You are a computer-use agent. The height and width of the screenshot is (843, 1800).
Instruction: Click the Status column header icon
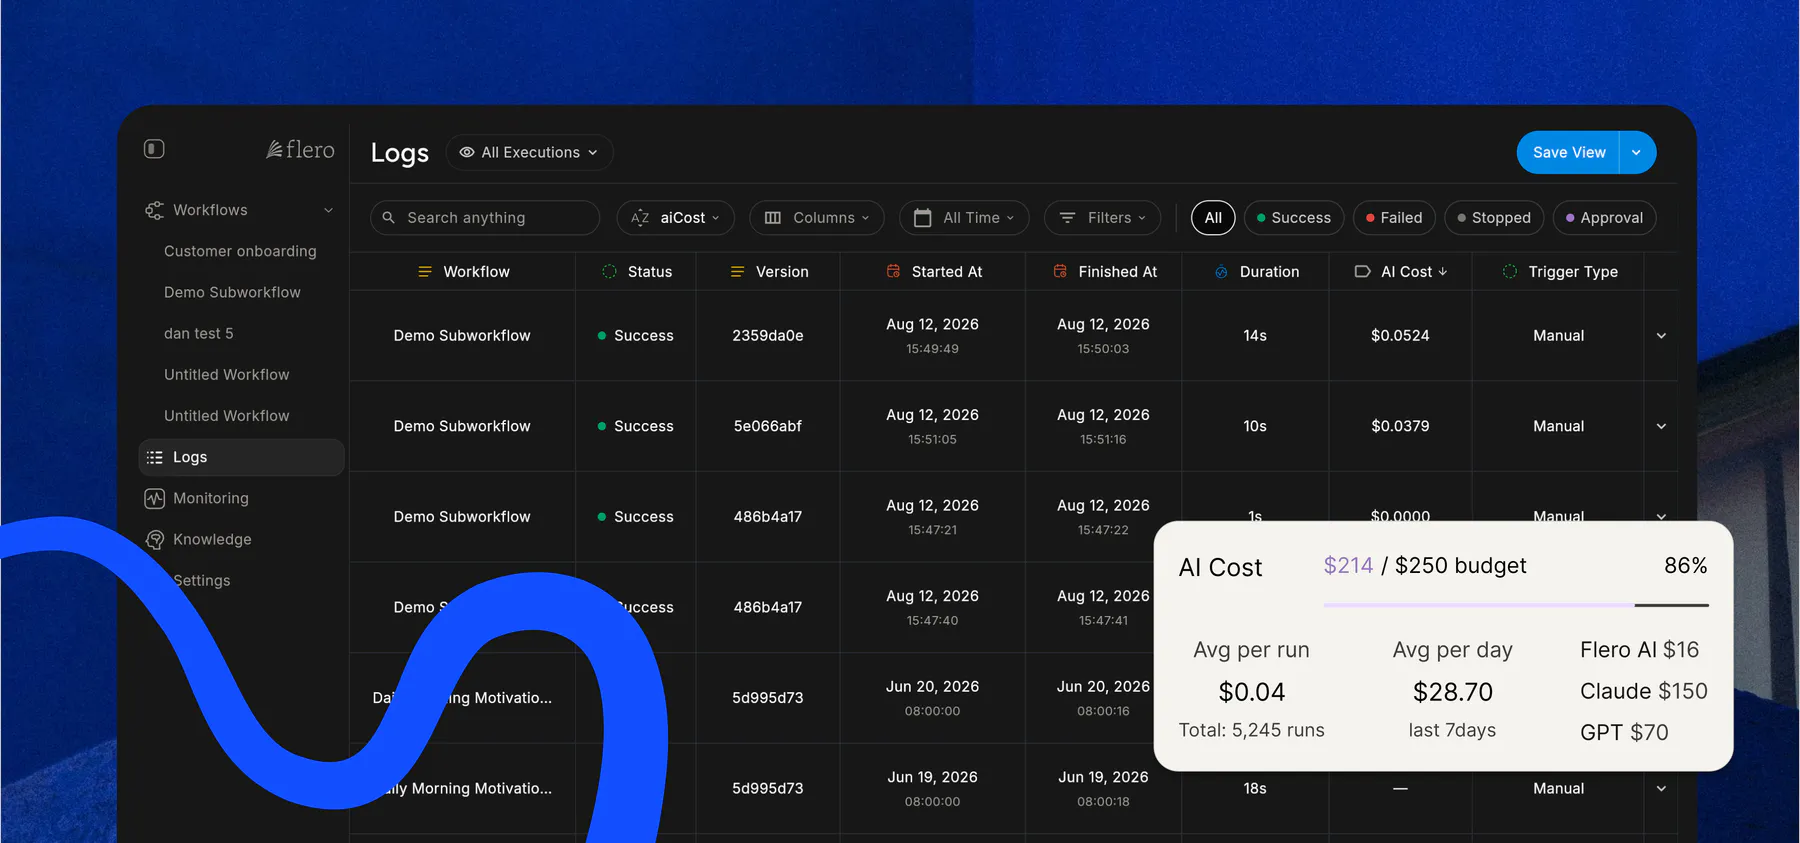[x=609, y=271]
